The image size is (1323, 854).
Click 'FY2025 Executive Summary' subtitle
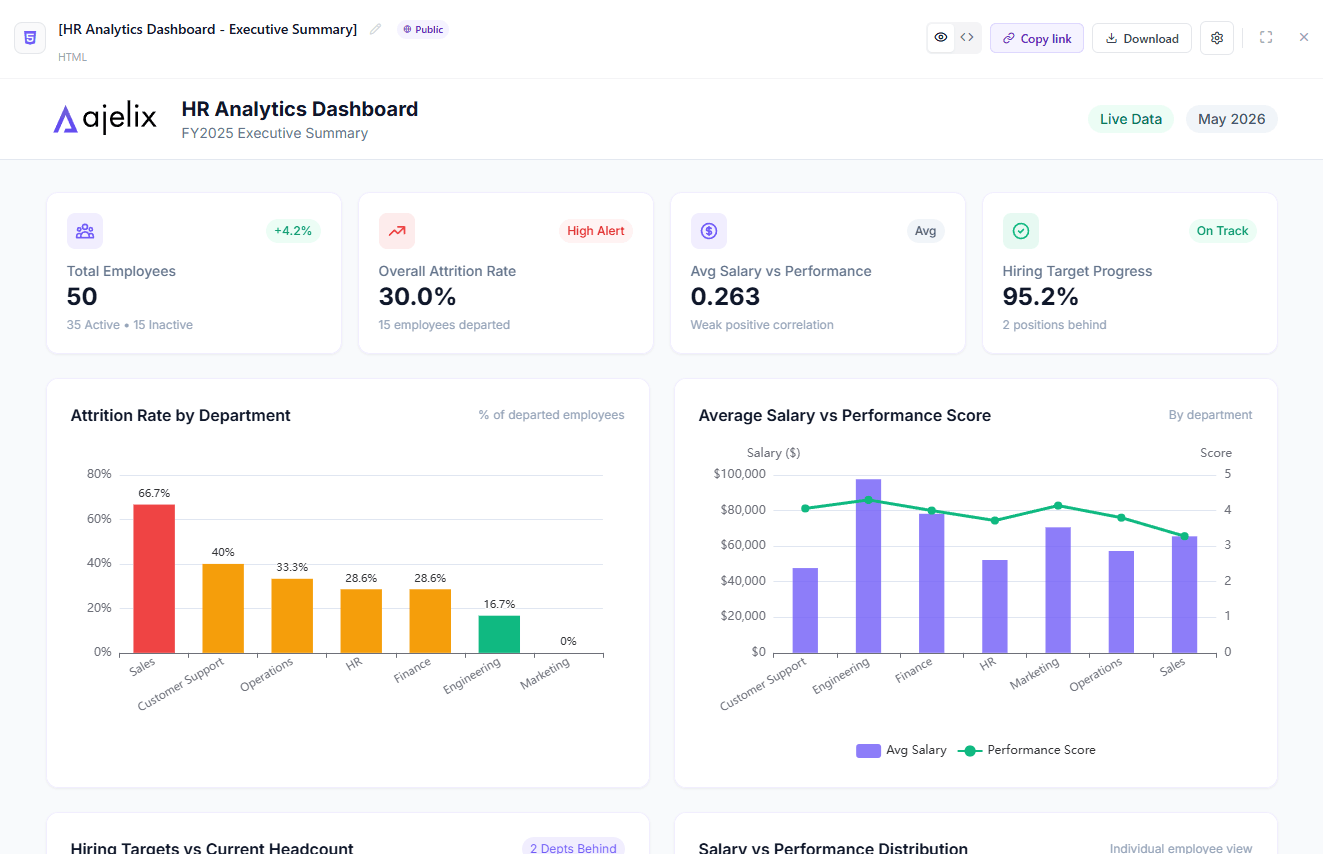[x=275, y=133]
